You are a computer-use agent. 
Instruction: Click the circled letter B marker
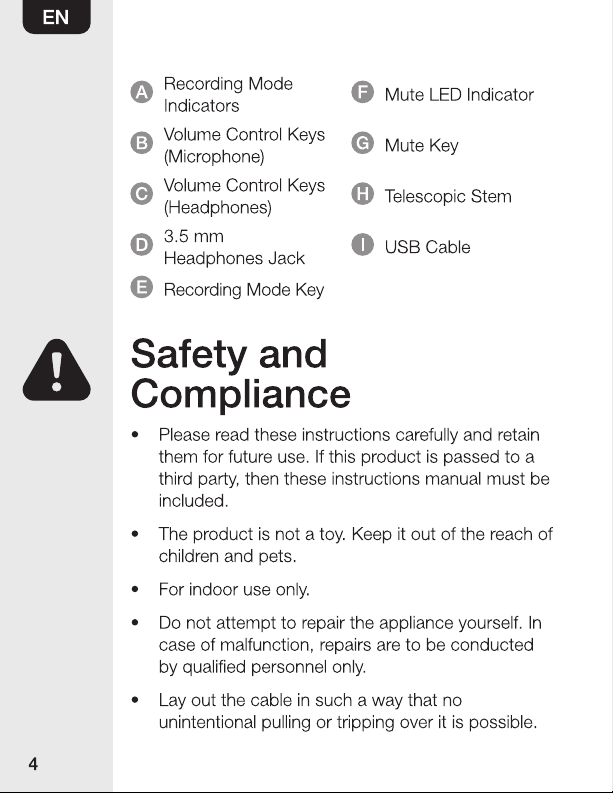coord(142,143)
